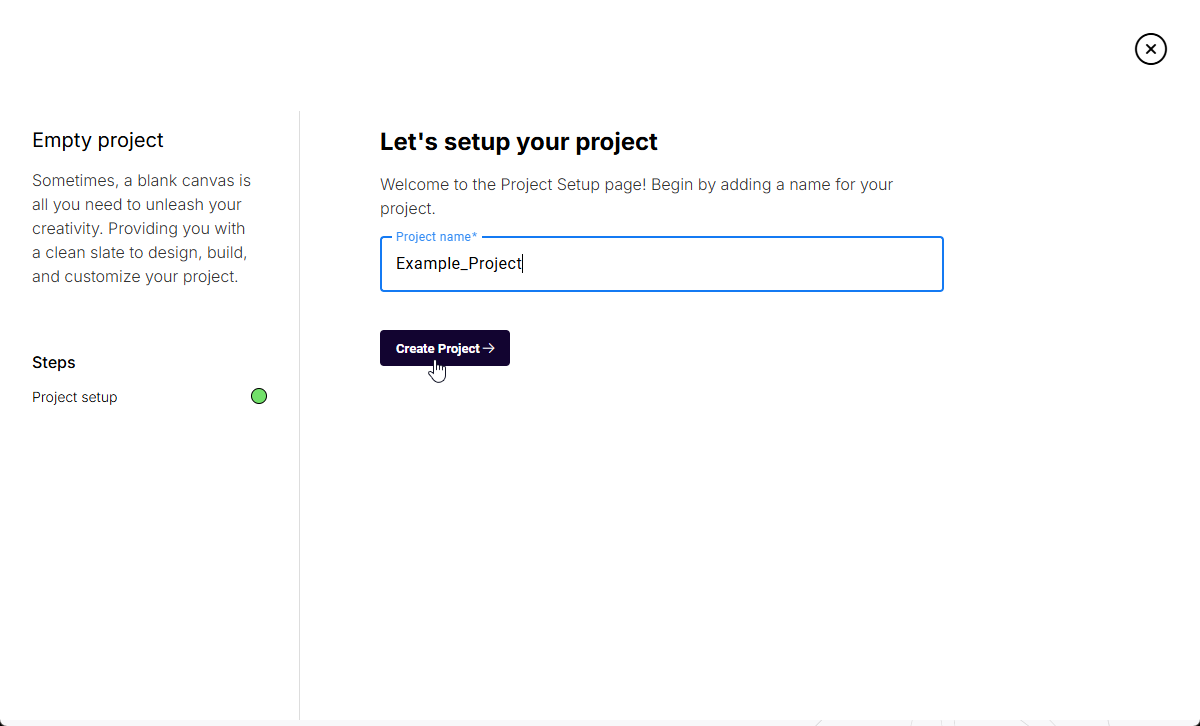The width and height of the screenshot is (1200, 726).
Task: Click the arrow icon on Create Project
Action: (489, 349)
